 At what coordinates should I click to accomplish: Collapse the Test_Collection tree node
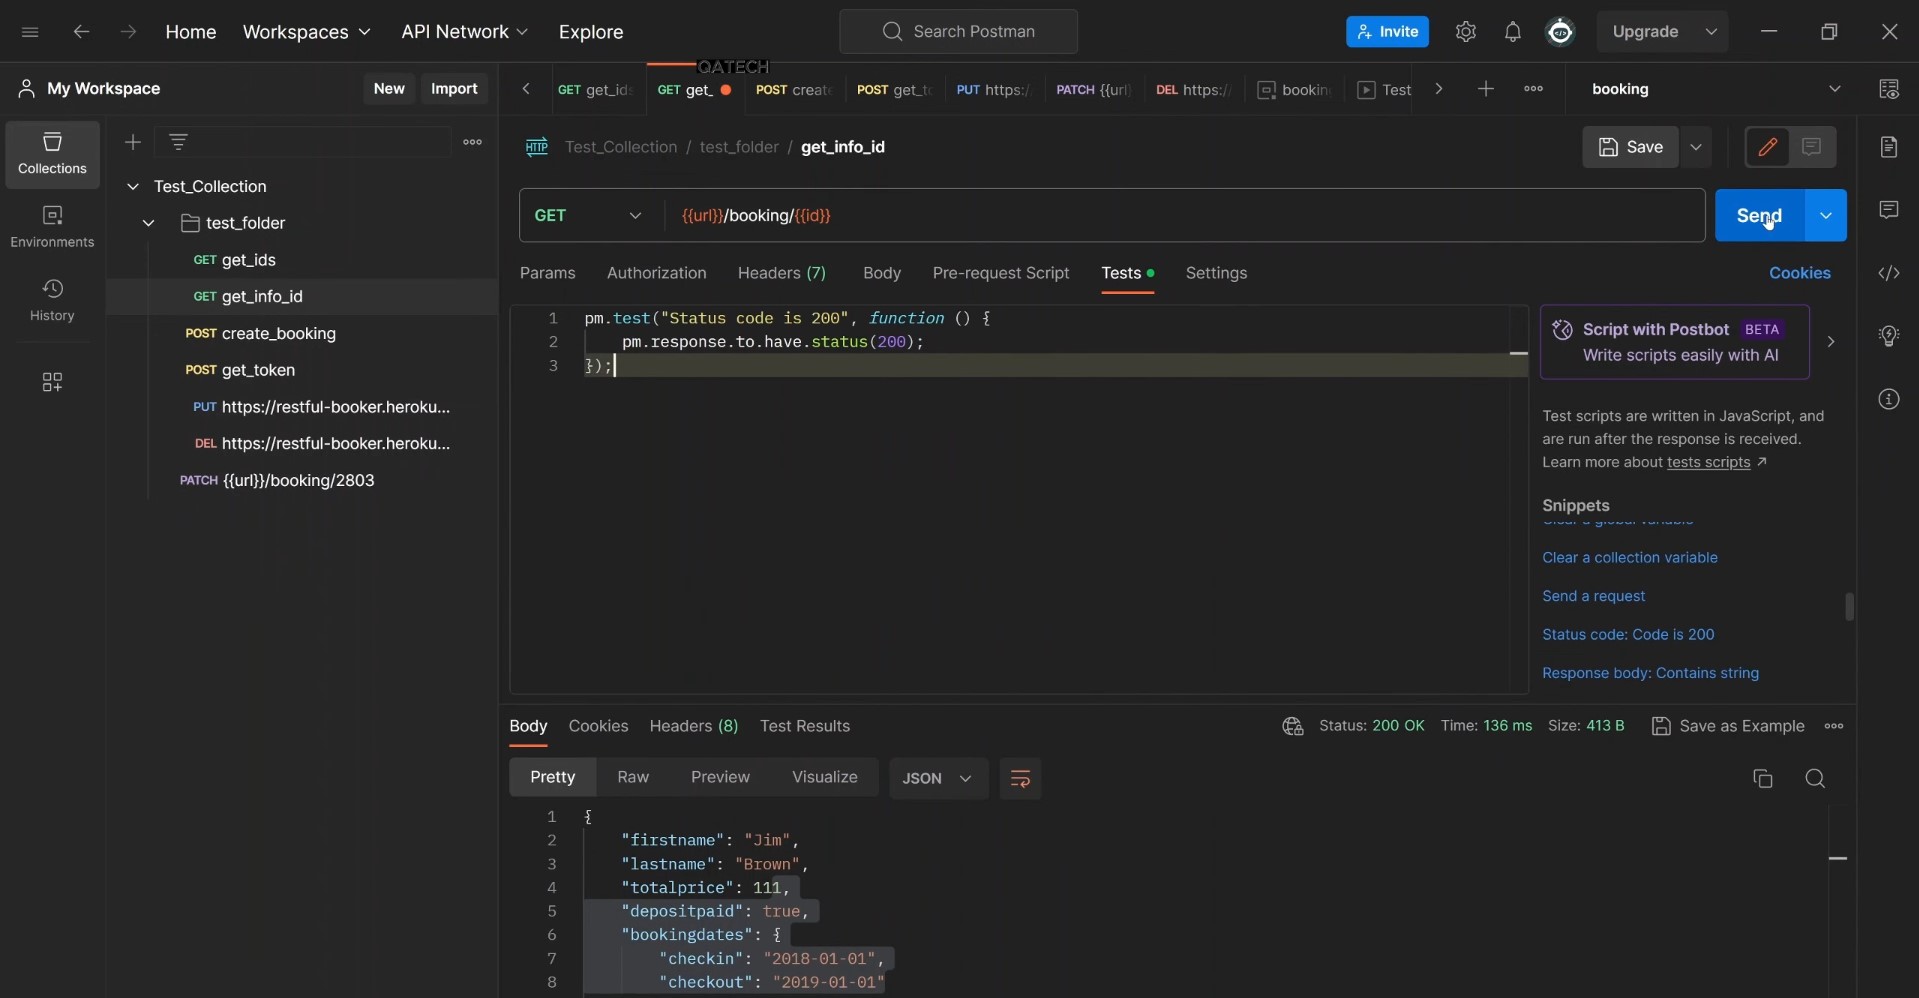tap(132, 186)
